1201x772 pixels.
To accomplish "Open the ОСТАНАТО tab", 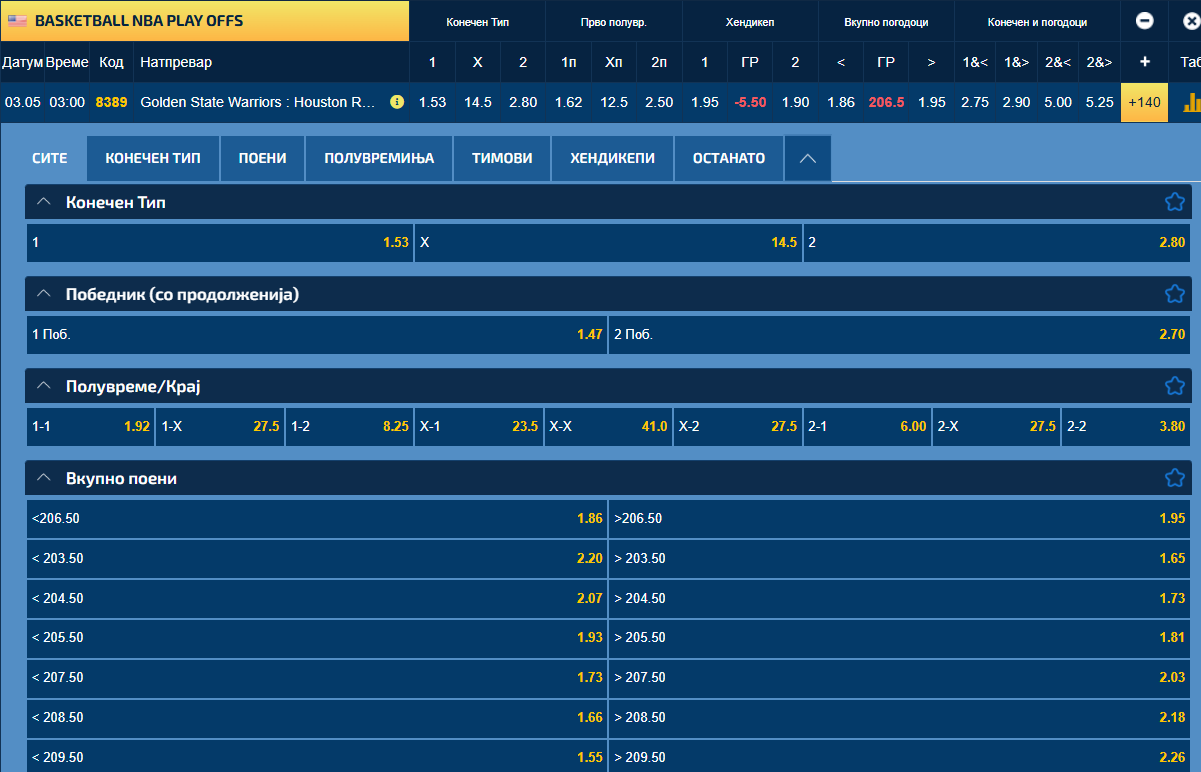I will pyautogui.click(x=729, y=158).
